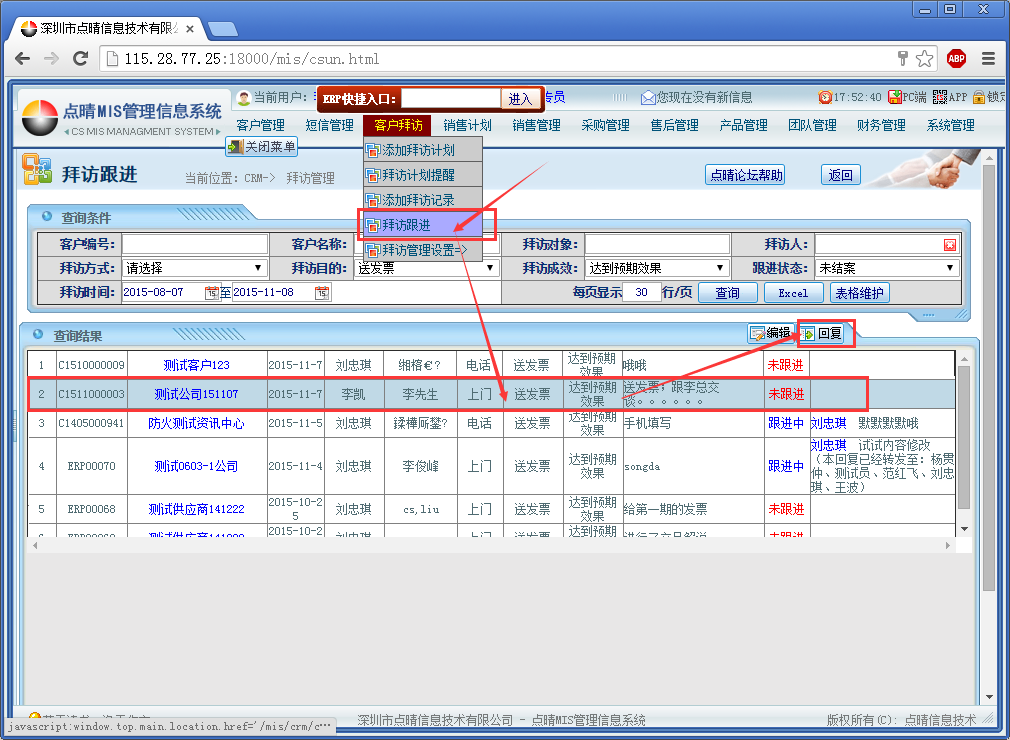Click the 关闭菜单 close menu button

tap(262, 147)
